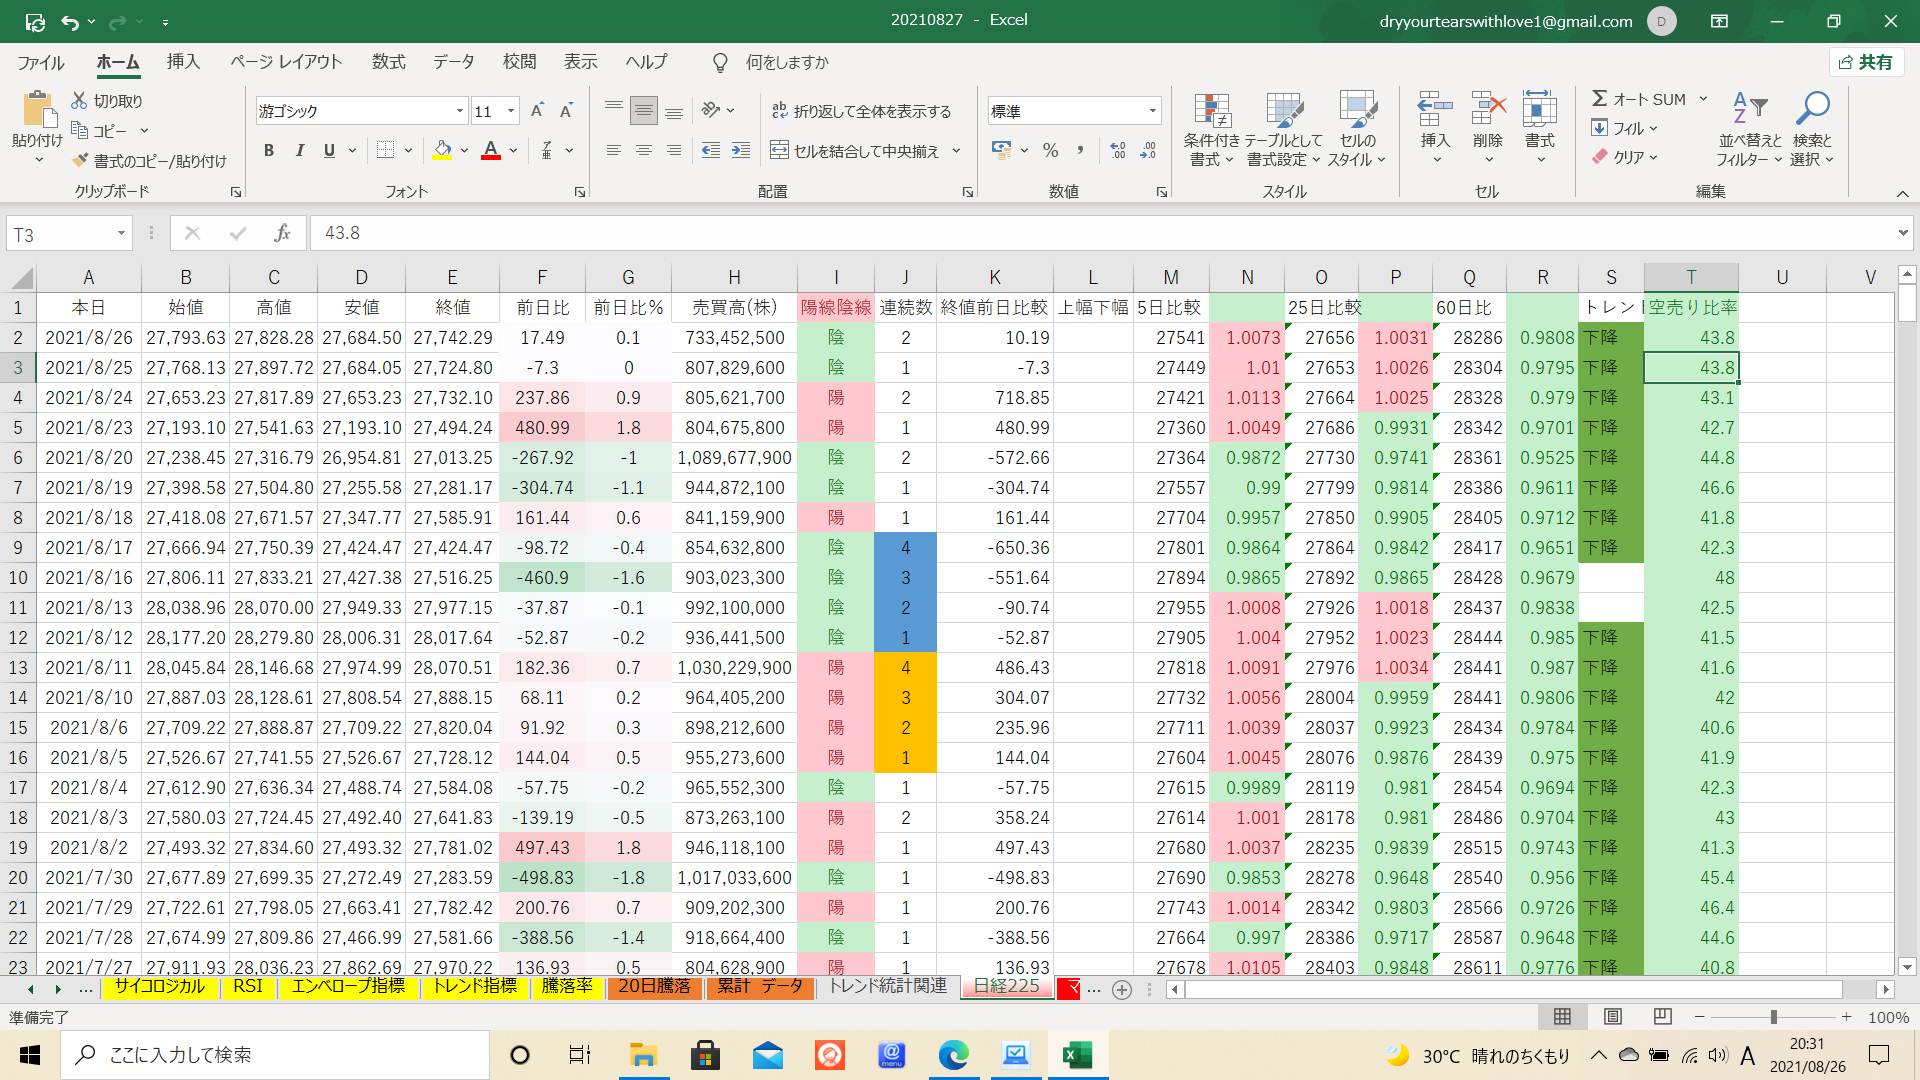The width and height of the screenshot is (1920, 1080).
Task: Open the Name Box dropdown arrow
Action: tap(121, 234)
